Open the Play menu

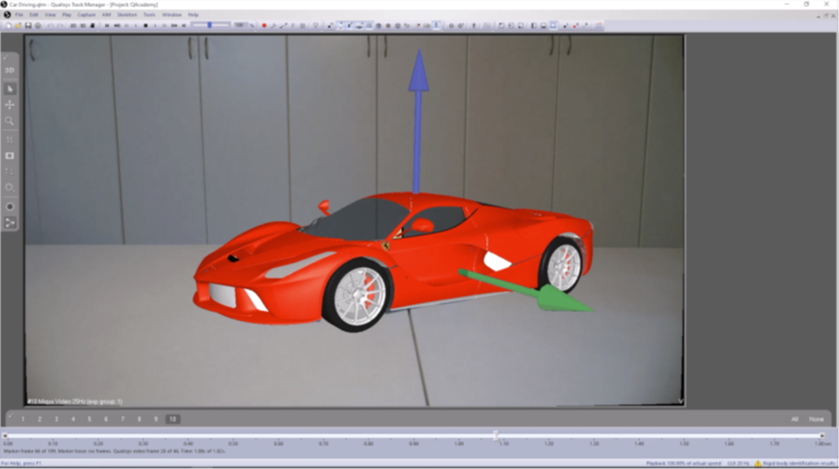tap(67, 15)
